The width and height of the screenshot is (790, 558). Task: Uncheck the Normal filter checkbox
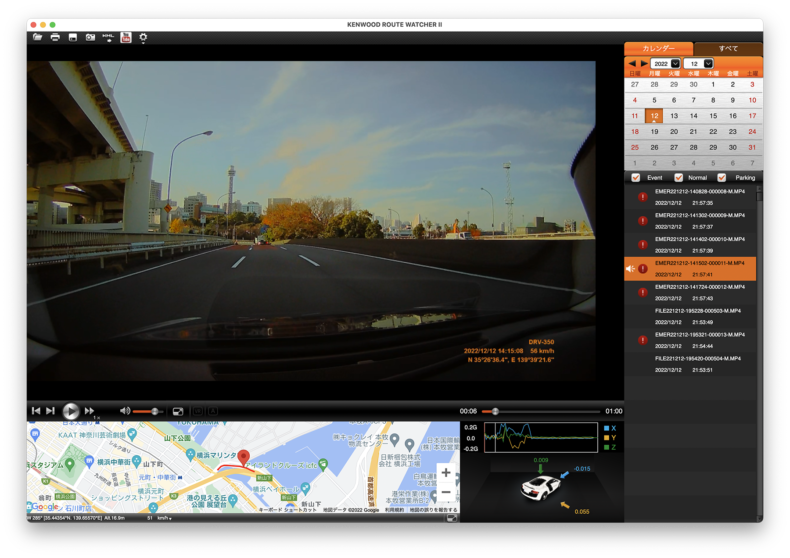coord(679,178)
